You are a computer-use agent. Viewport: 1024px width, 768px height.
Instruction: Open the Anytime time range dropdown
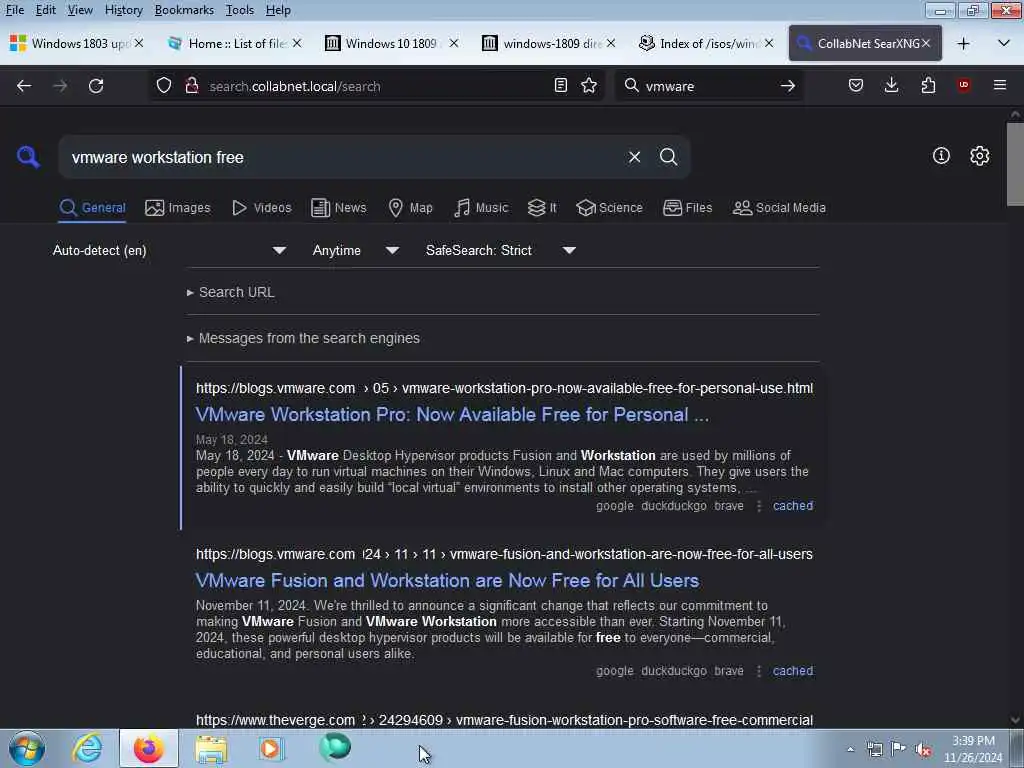click(x=355, y=250)
